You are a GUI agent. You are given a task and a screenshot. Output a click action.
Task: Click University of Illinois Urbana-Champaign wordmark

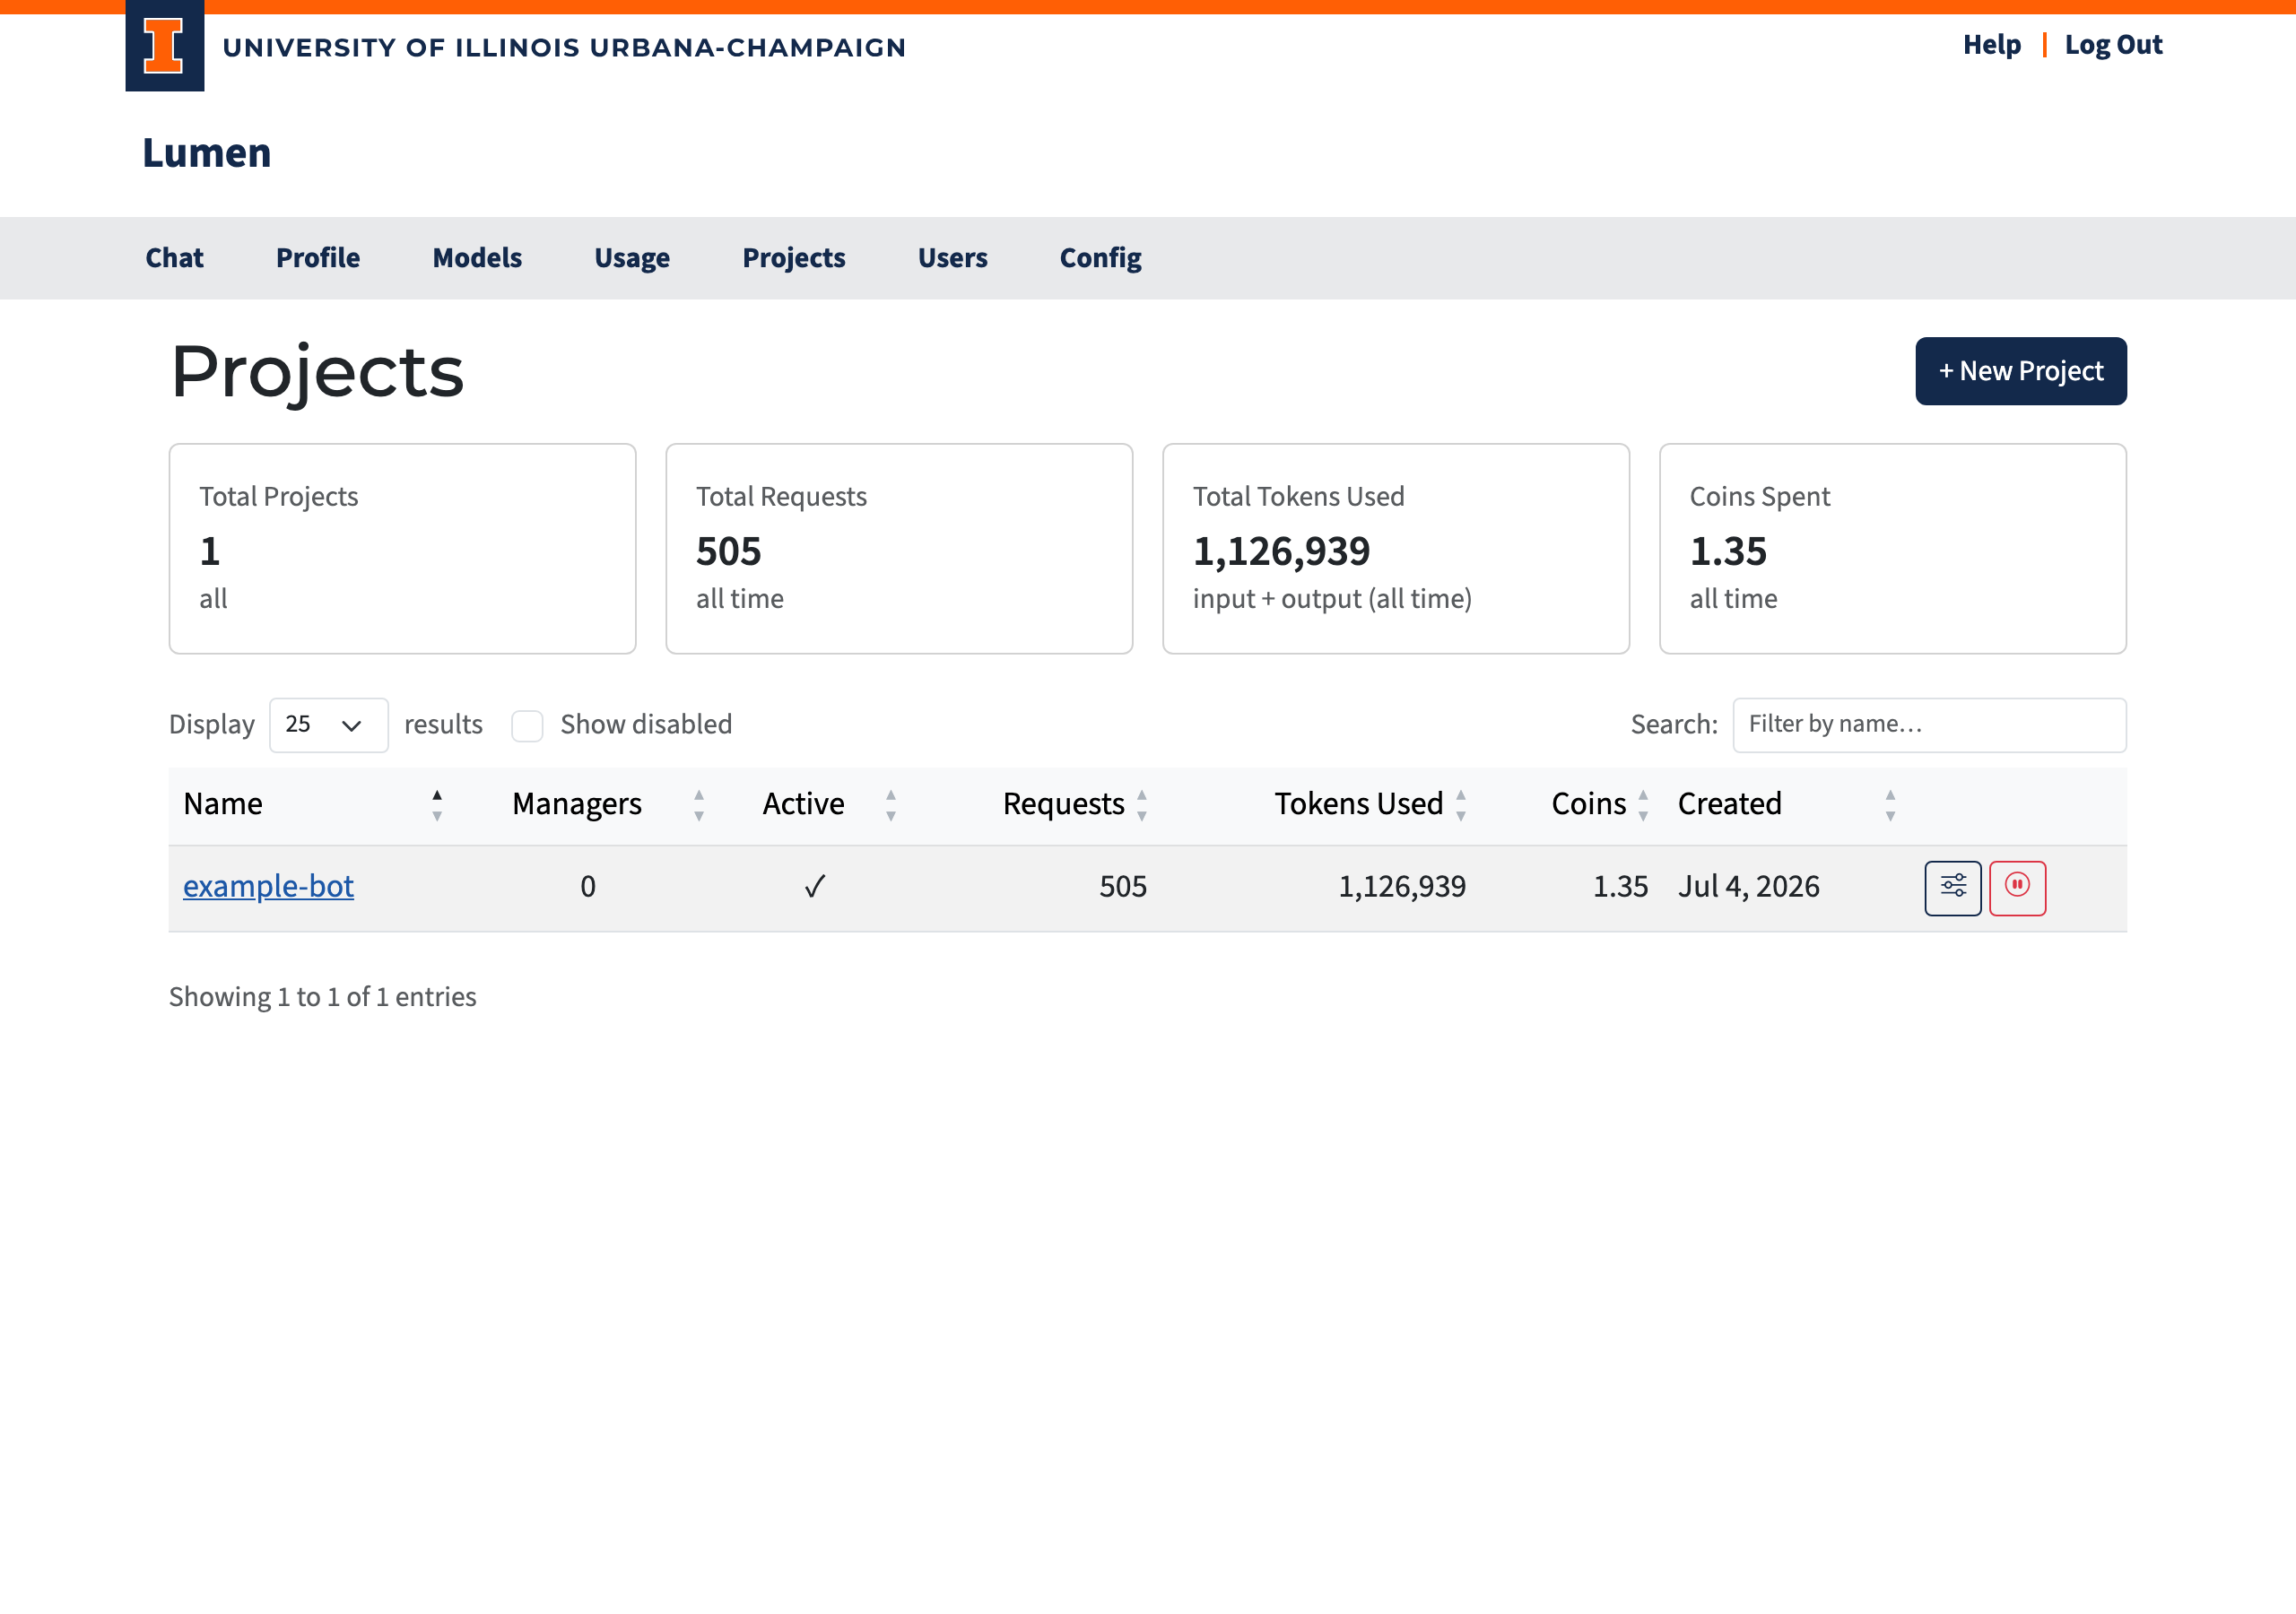(x=564, y=47)
